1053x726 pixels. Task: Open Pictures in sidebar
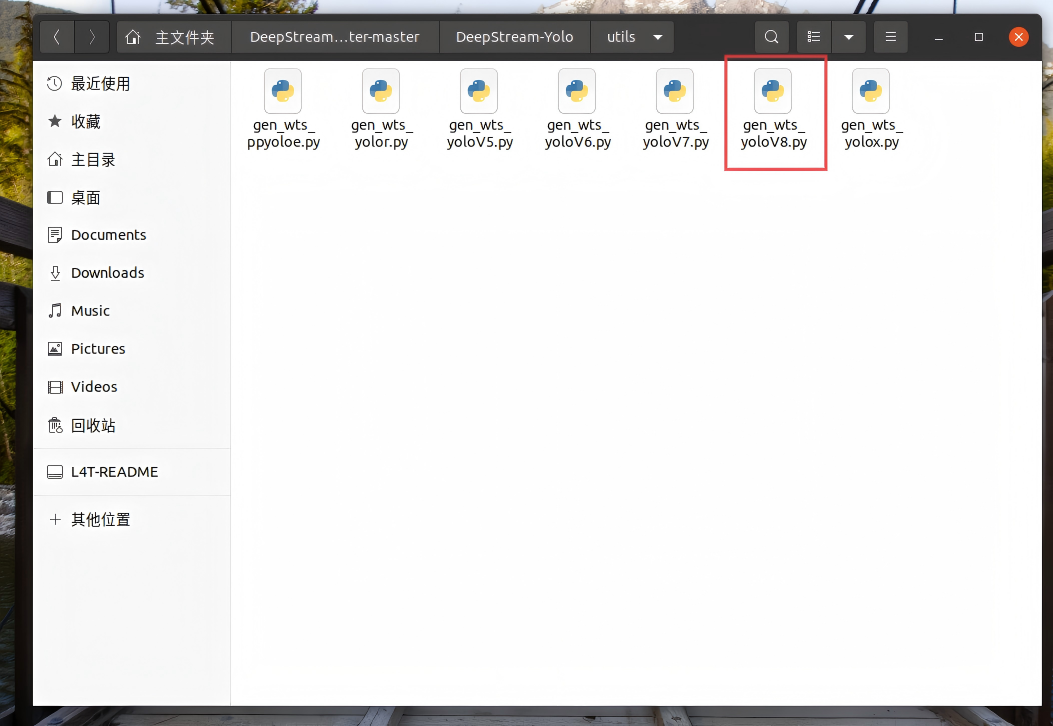[x=132, y=349]
